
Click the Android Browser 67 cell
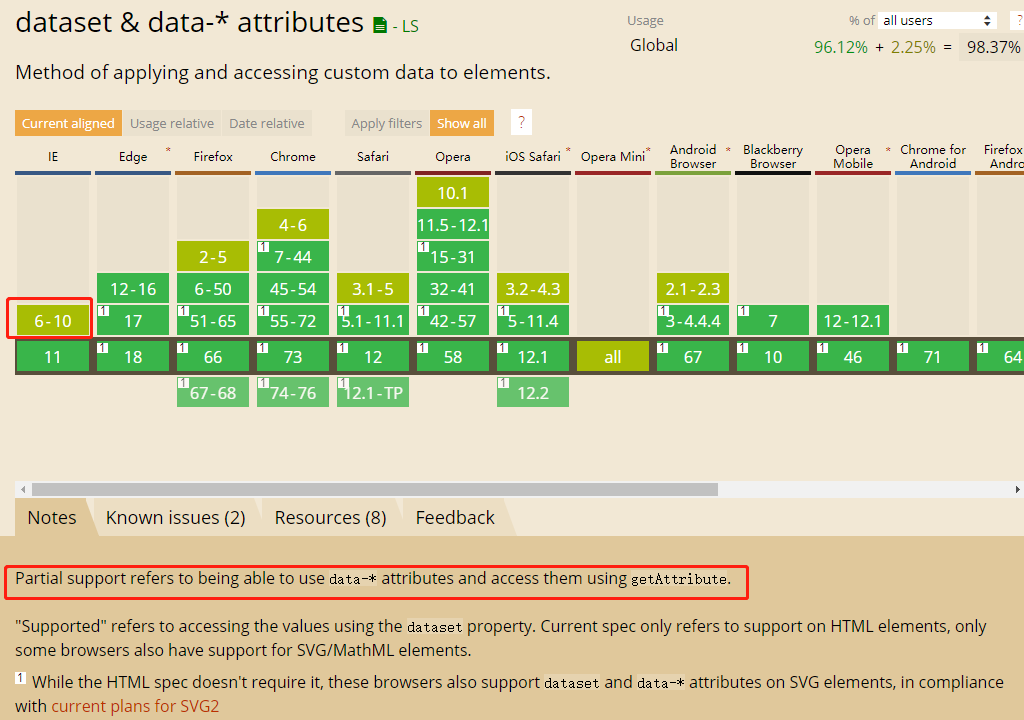(x=693, y=357)
